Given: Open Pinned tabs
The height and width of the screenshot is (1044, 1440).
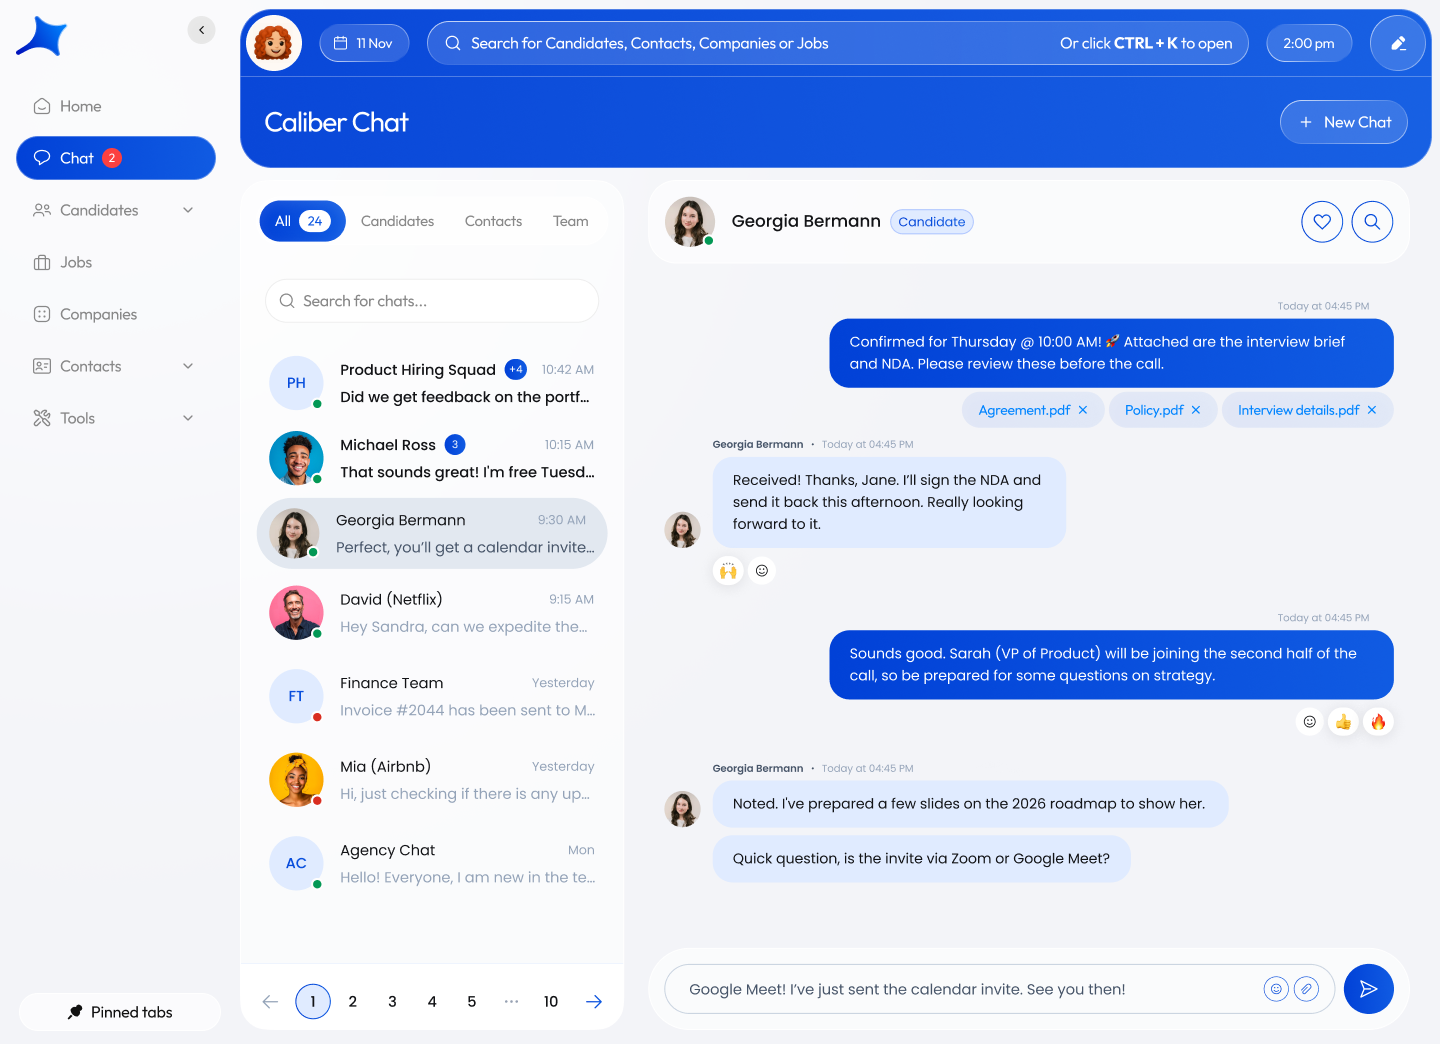Looking at the screenshot, I should [x=120, y=1012].
